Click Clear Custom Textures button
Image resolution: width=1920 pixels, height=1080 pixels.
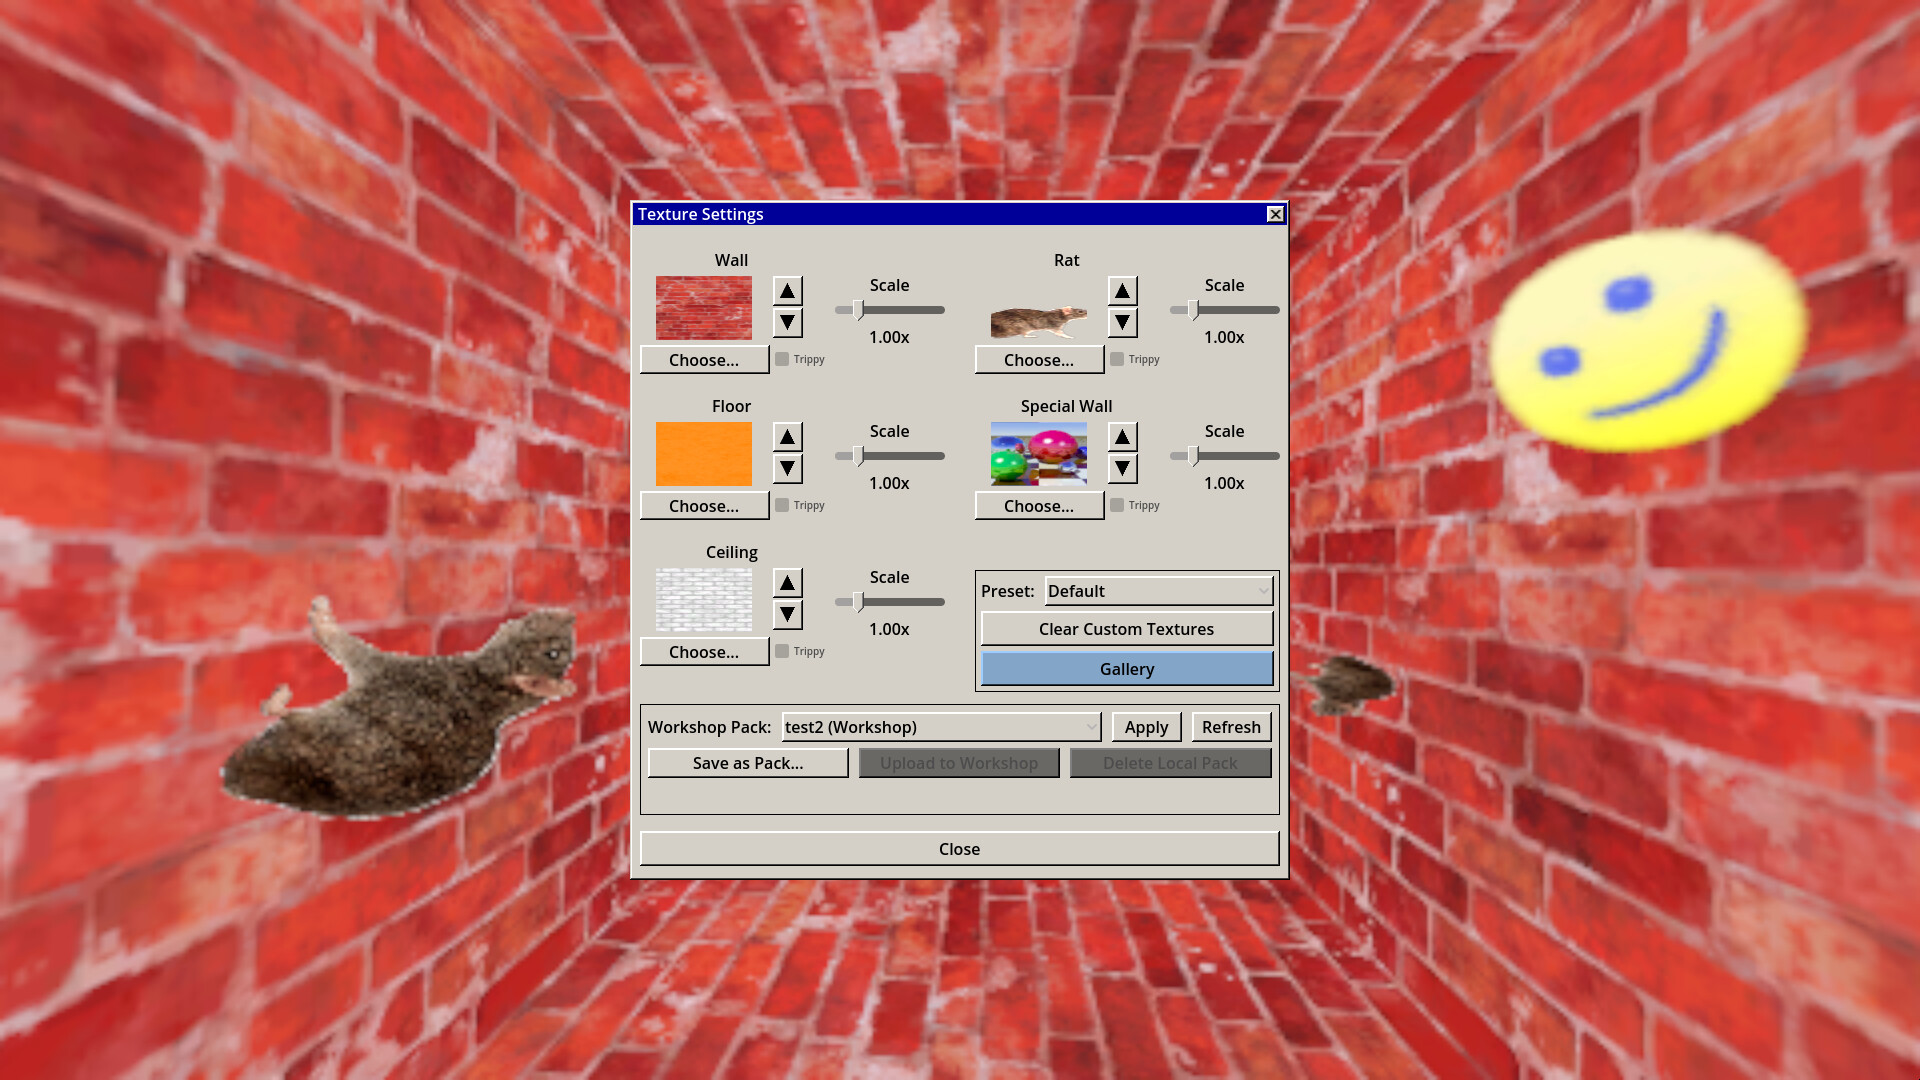coord(1127,629)
